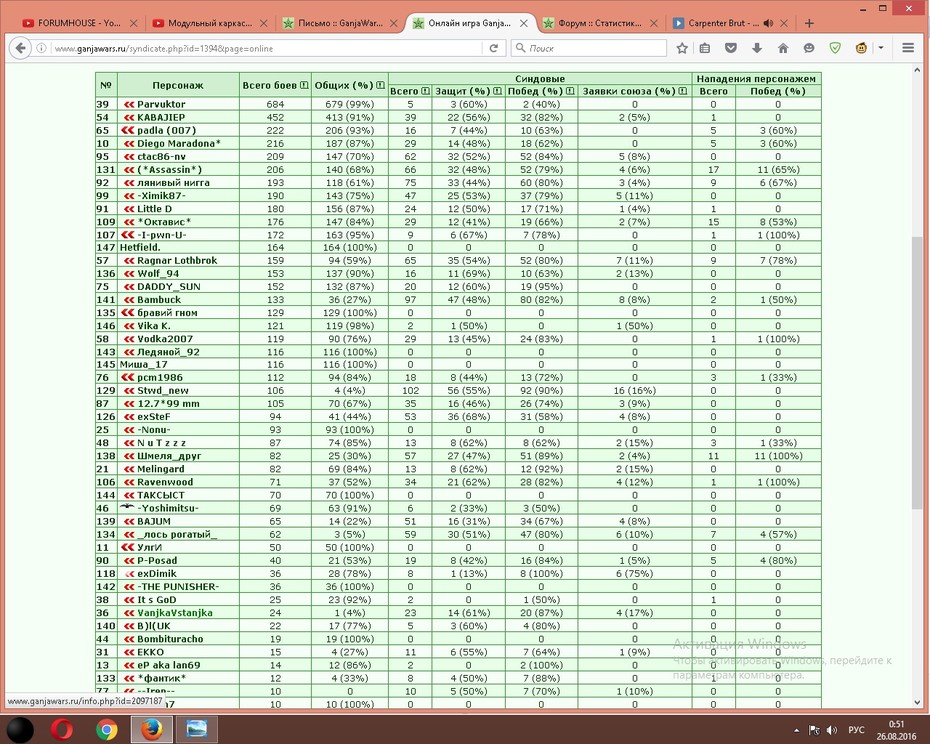Expand the extension dropdown arrow beside monkey icon
This screenshot has height=744, width=930.
click(x=881, y=48)
